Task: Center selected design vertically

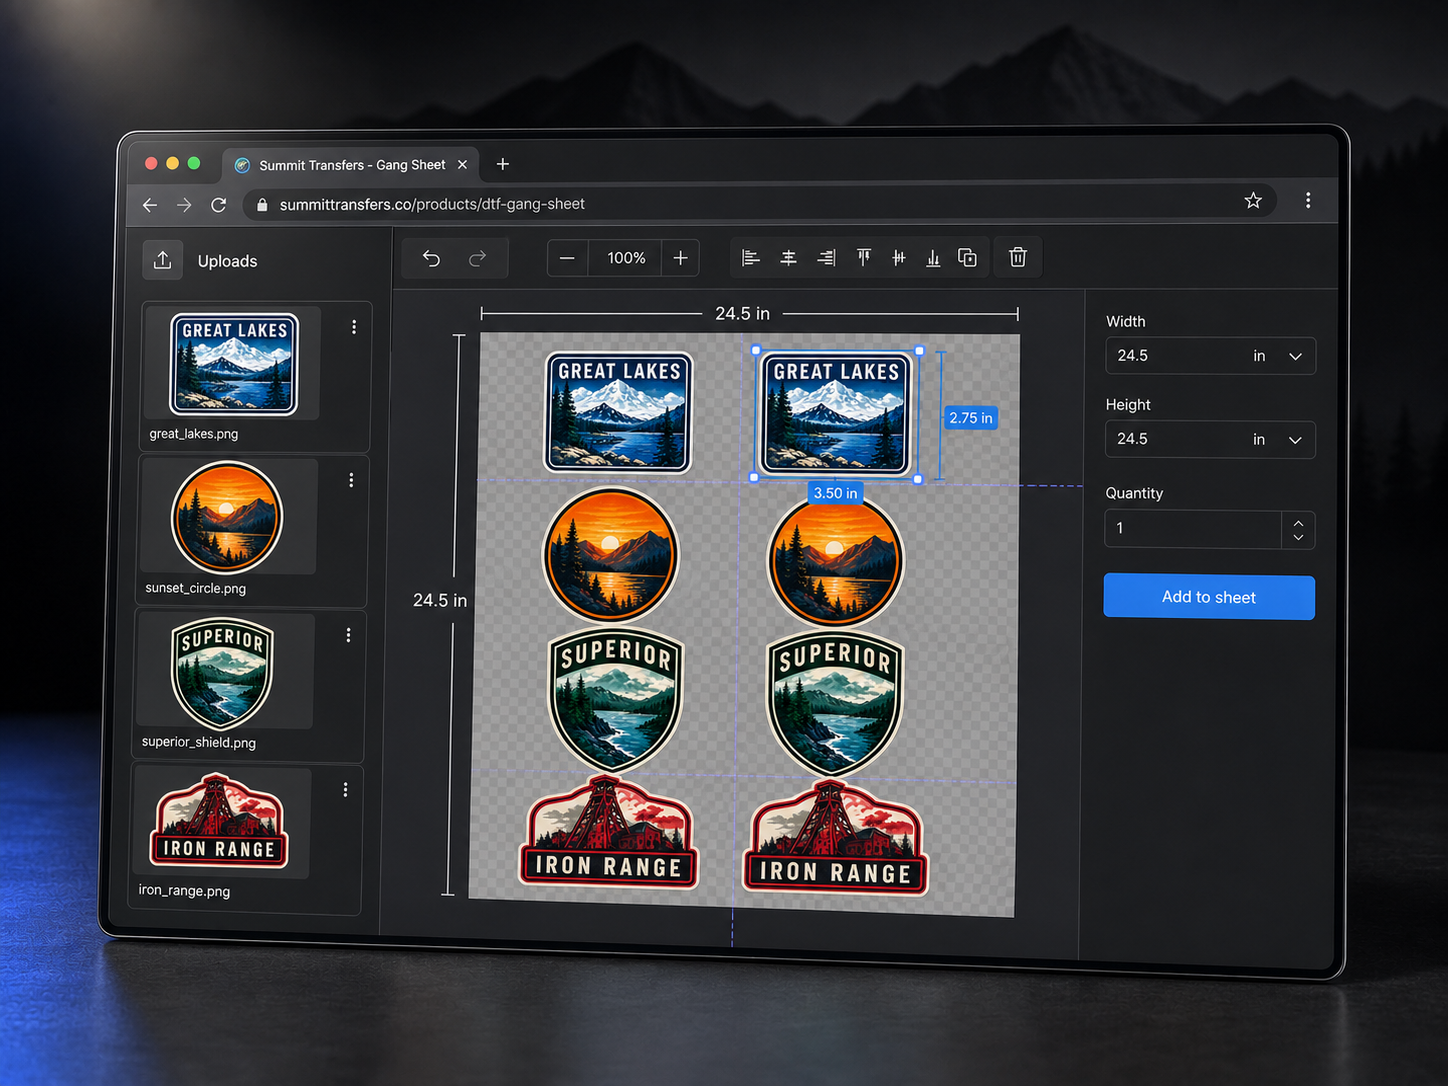Action: [899, 258]
